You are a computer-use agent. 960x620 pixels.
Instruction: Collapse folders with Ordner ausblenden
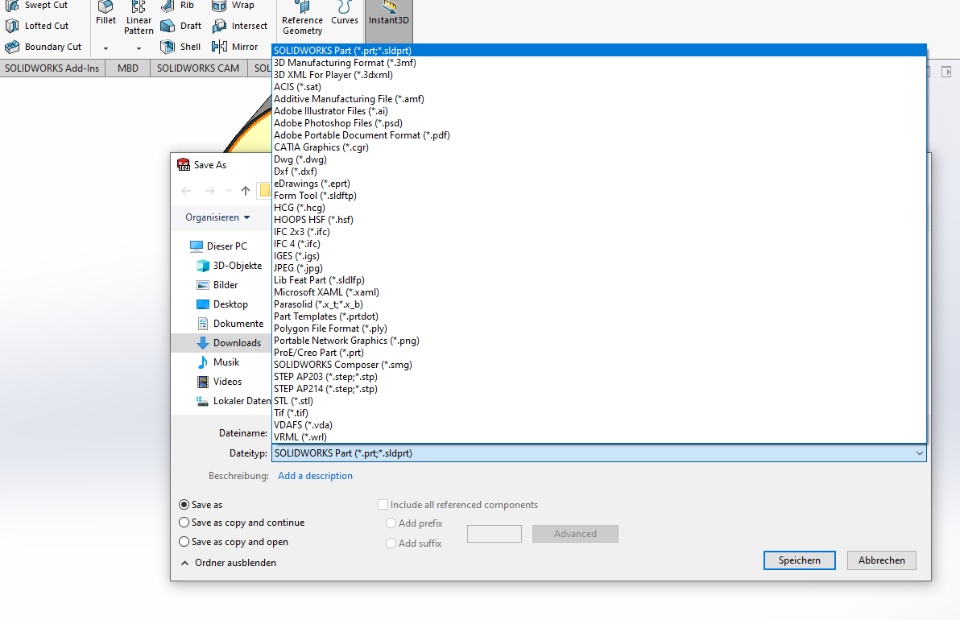(228, 562)
